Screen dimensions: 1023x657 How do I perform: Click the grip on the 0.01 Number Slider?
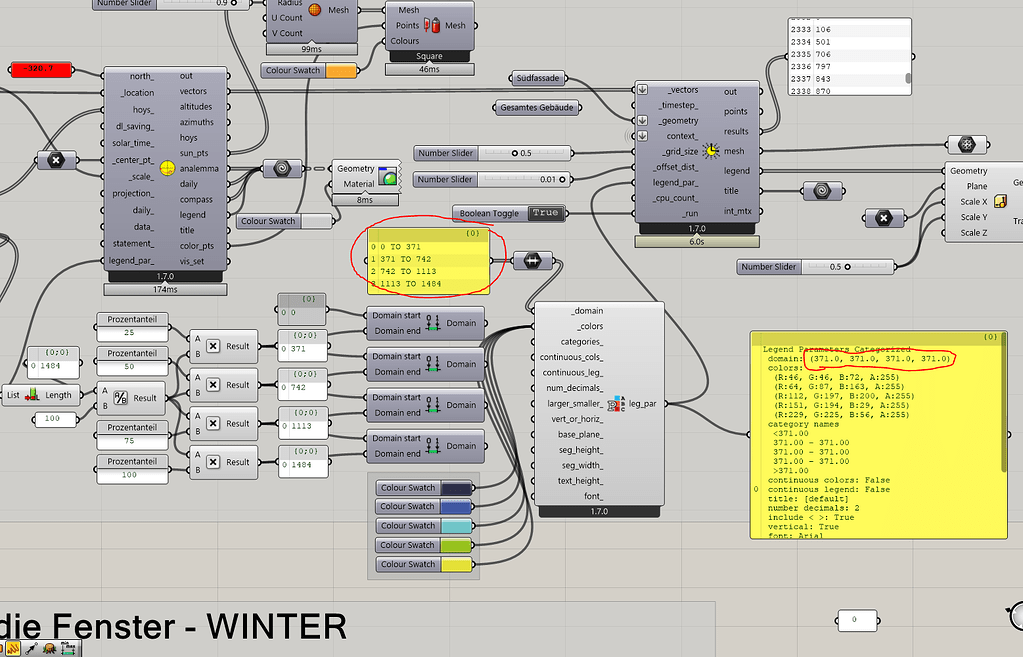[562, 180]
